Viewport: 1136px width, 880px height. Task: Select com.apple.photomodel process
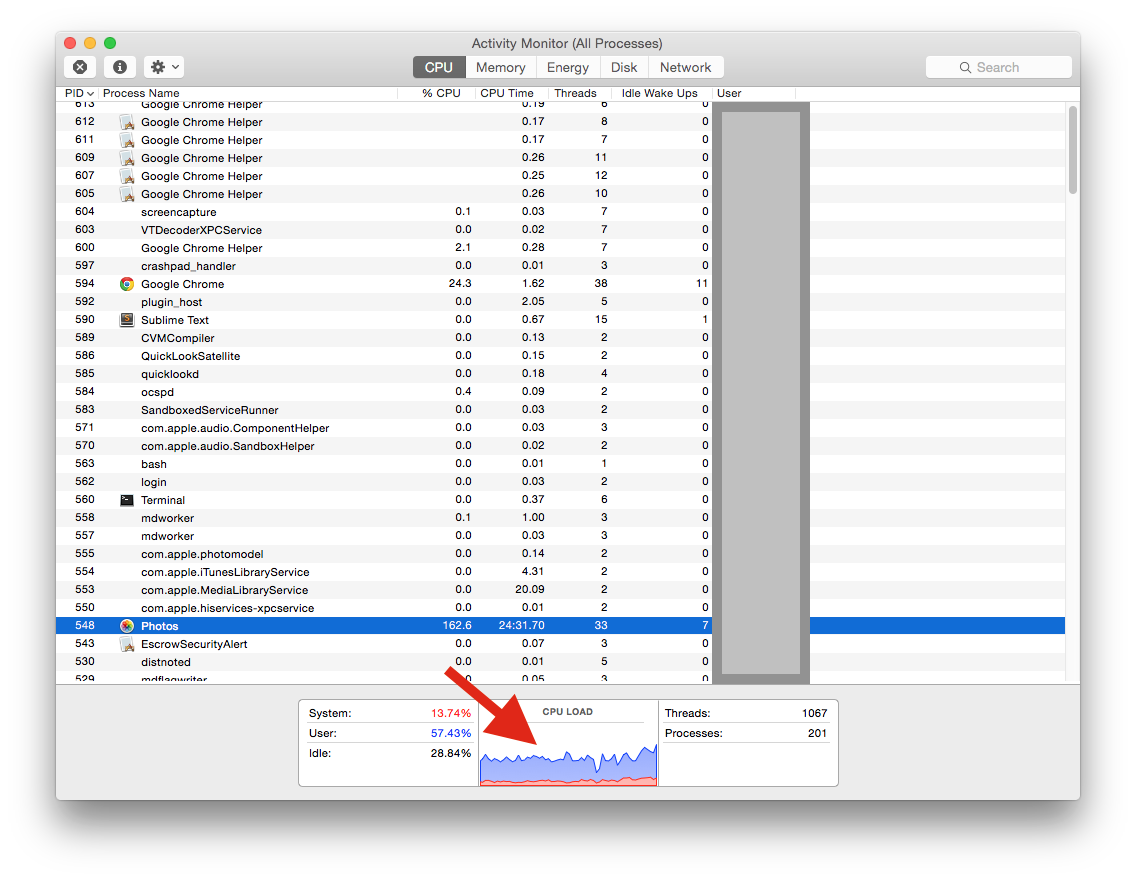point(560,554)
